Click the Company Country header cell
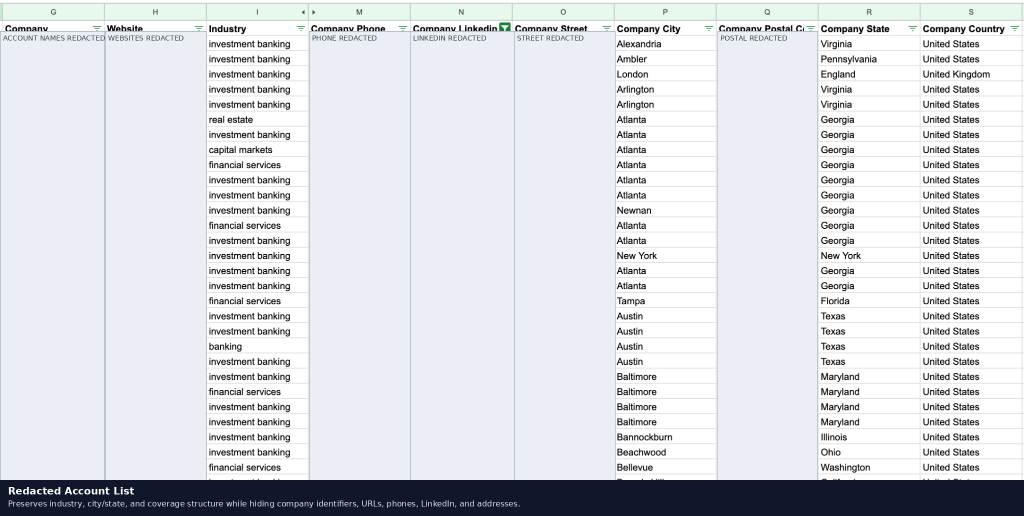 pyautogui.click(x=970, y=28)
